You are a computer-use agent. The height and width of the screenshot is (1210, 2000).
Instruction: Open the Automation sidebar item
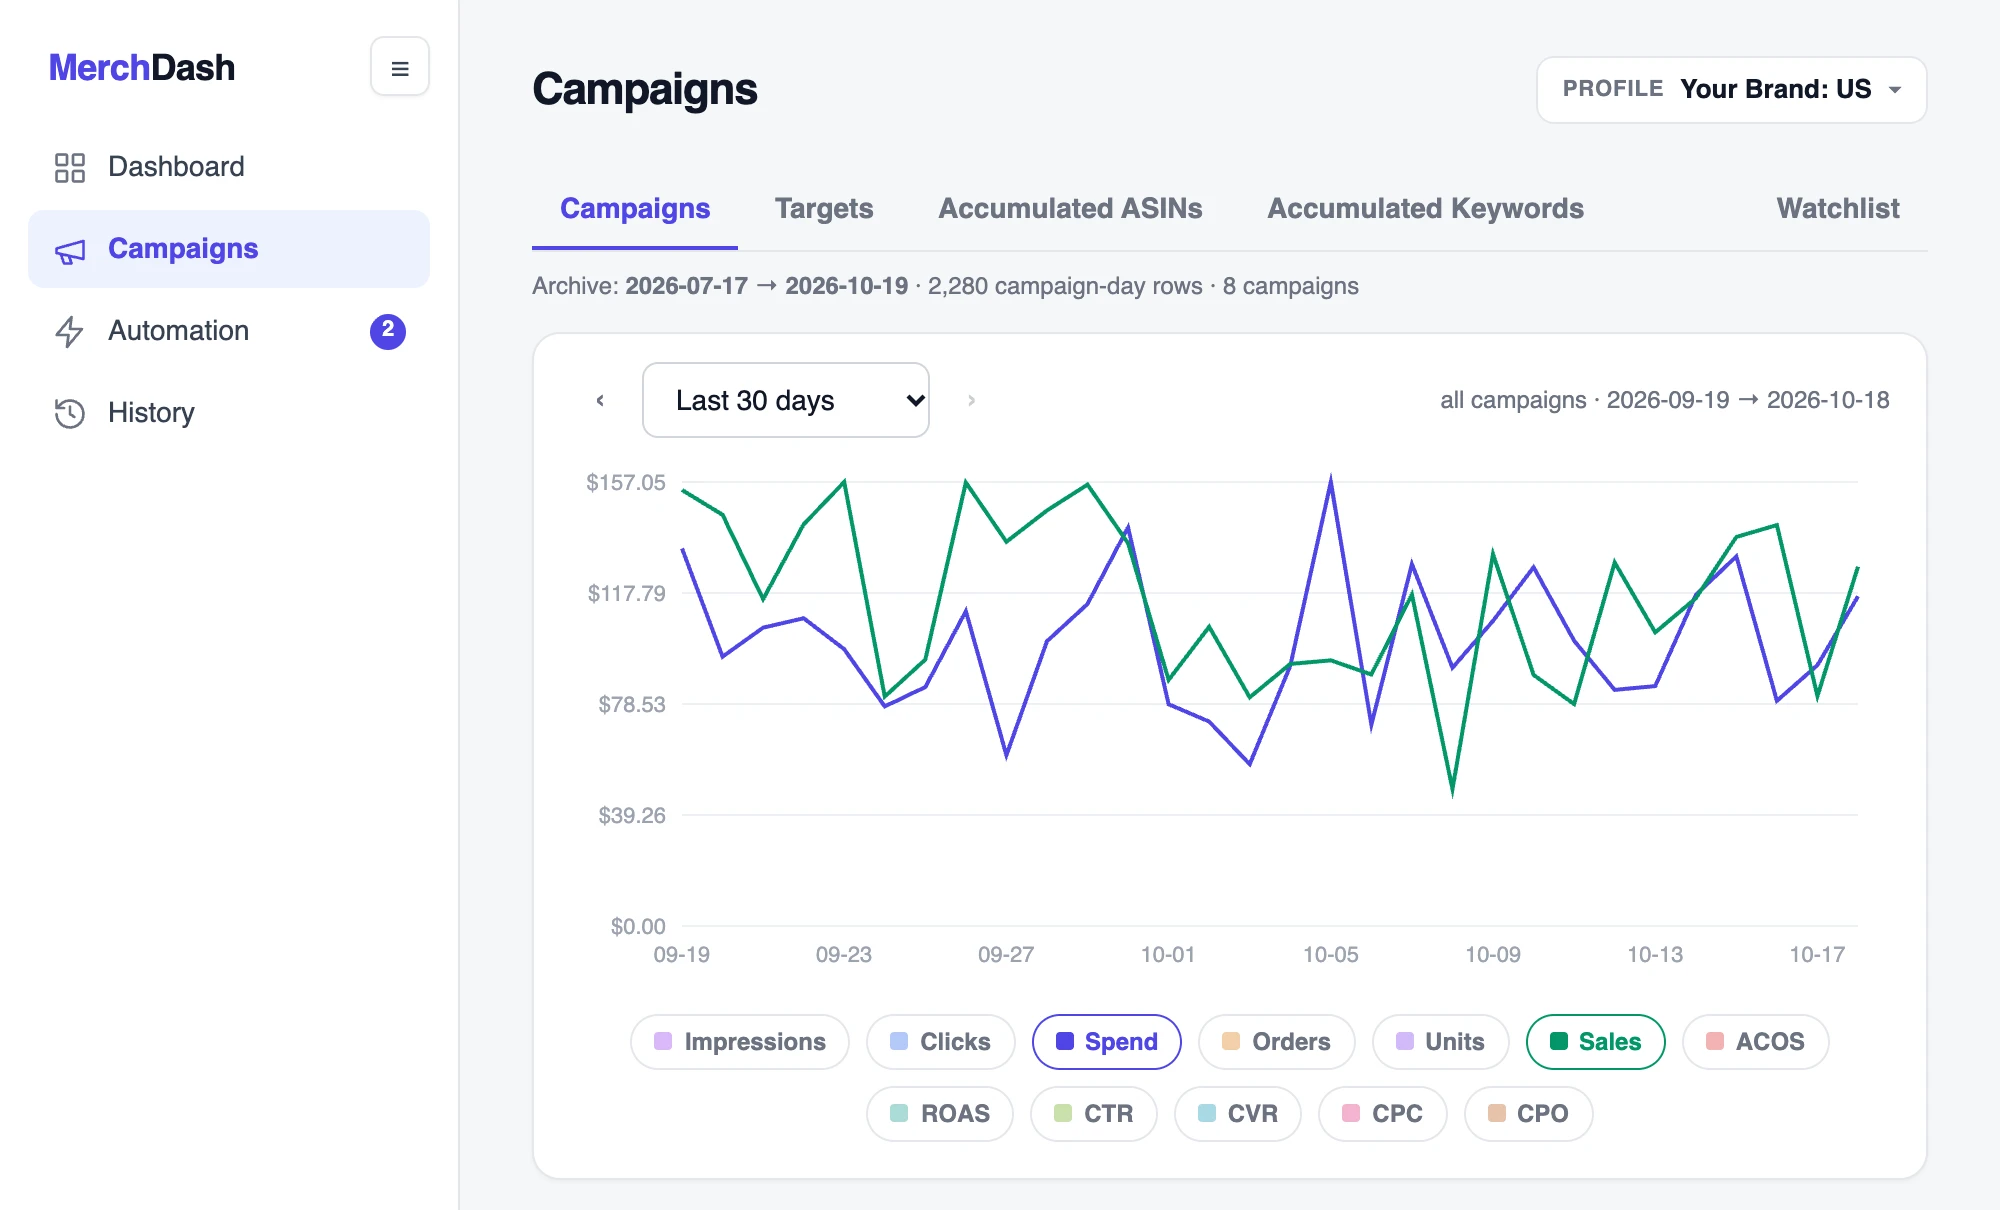point(229,331)
